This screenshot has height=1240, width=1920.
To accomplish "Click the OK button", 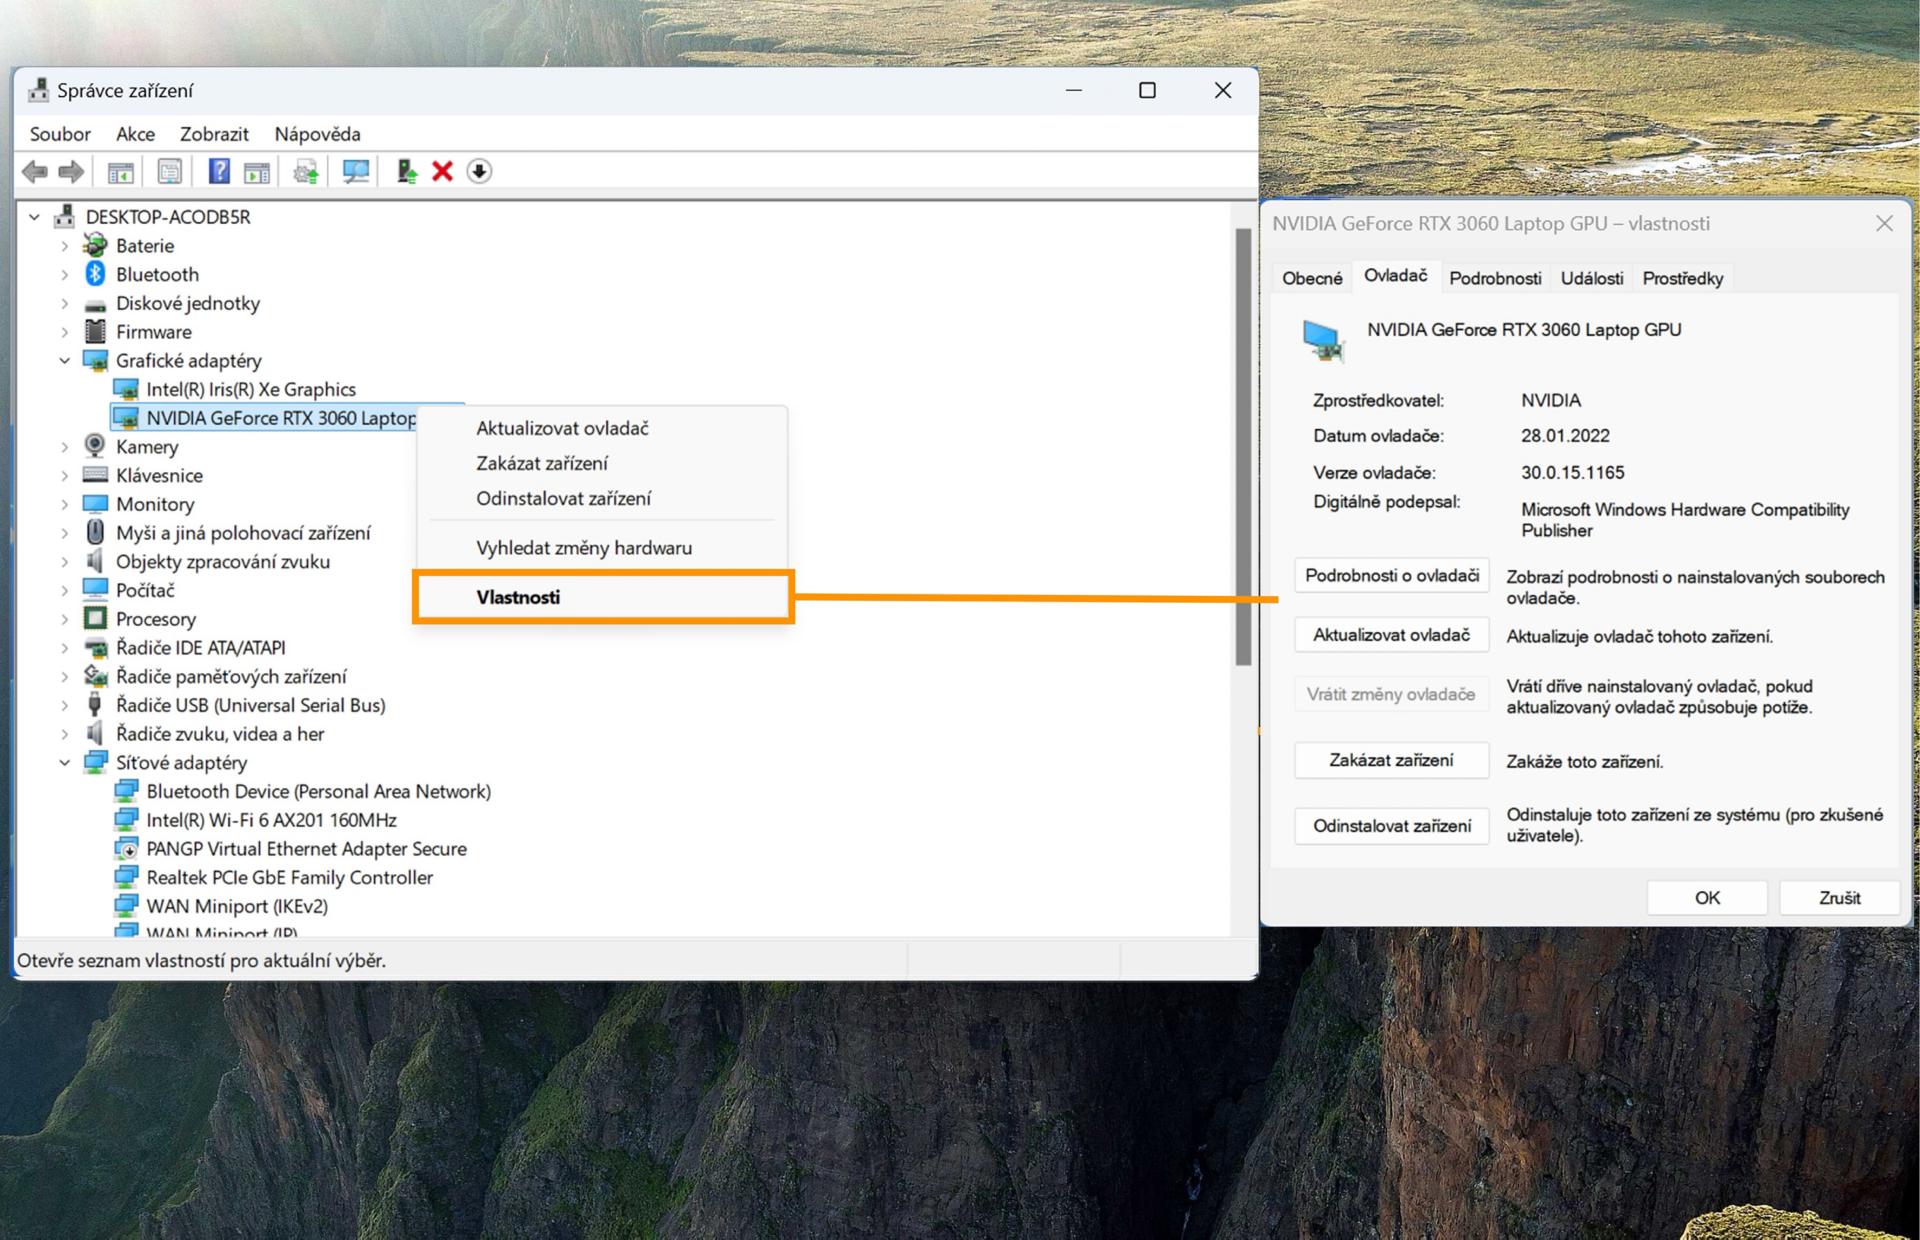I will pos(1706,897).
